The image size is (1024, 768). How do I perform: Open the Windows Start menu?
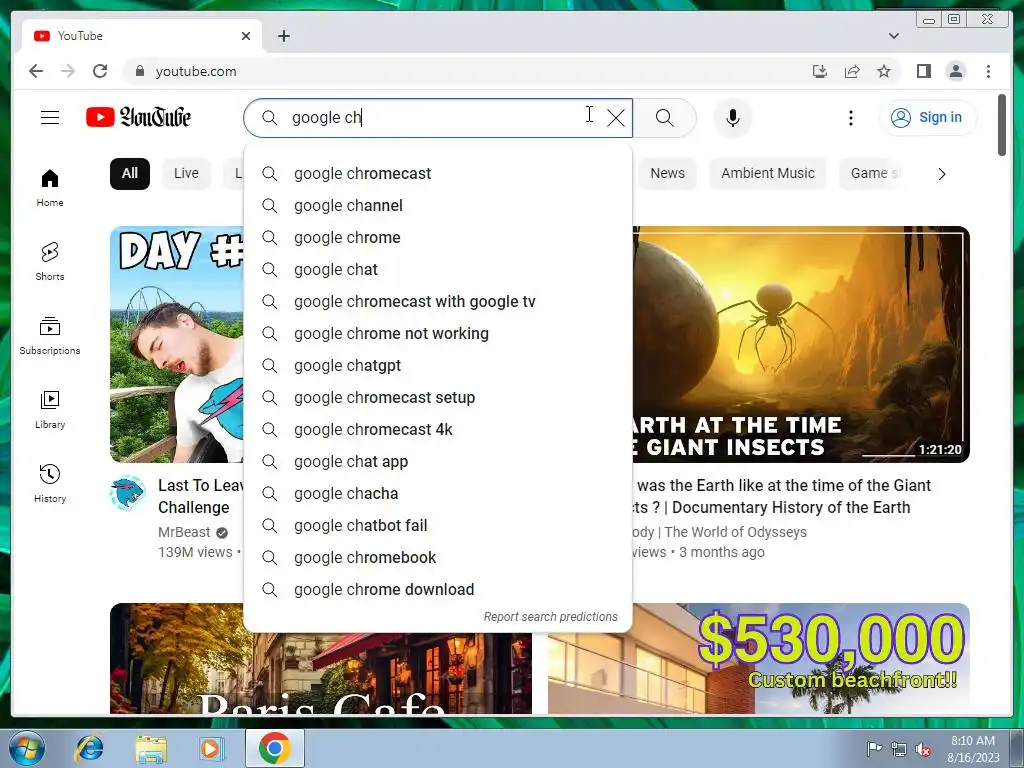coord(27,748)
